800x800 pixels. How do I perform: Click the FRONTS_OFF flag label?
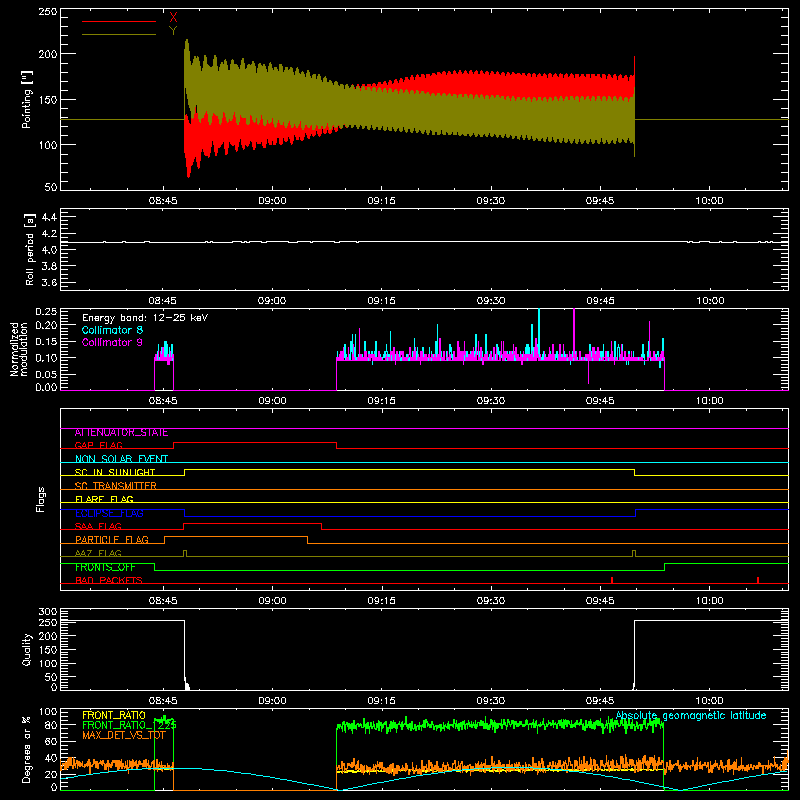click(105, 567)
